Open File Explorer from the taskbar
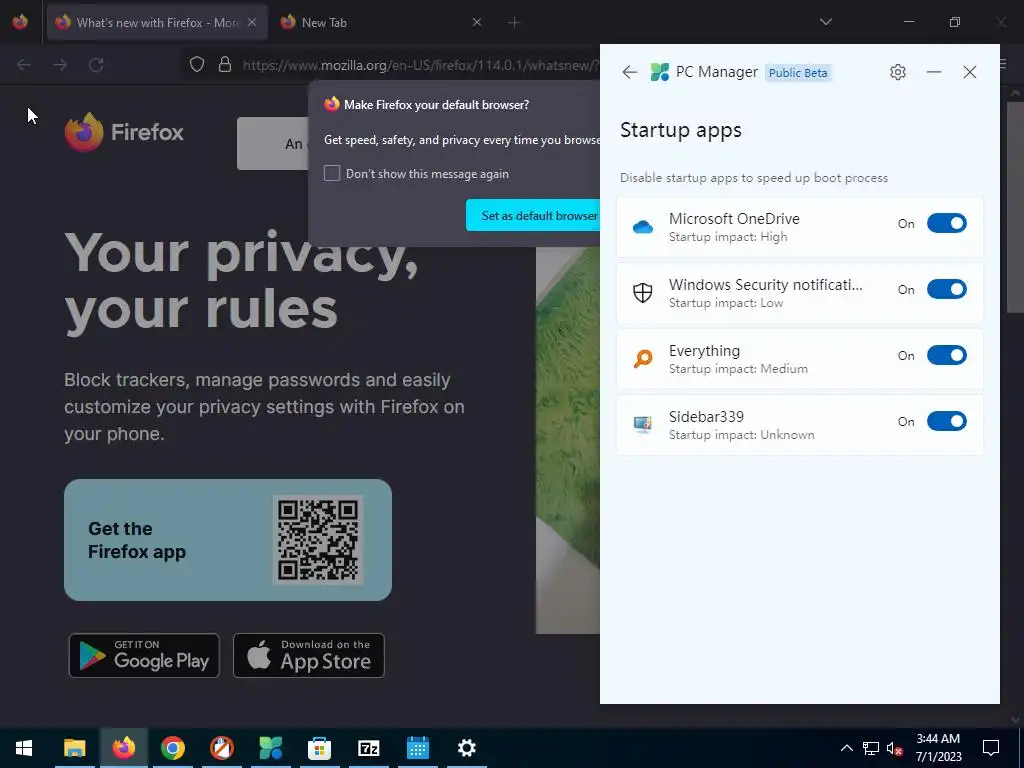The height and width of the screenshot is (768, 1024). pos(74,748)
